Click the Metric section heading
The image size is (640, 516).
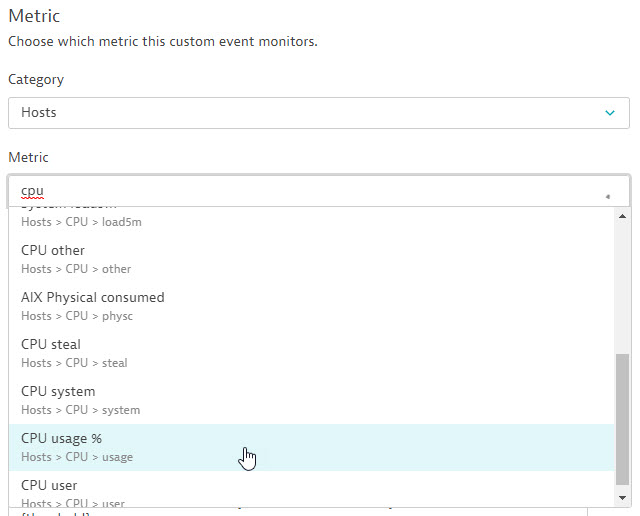coord(34,16)
